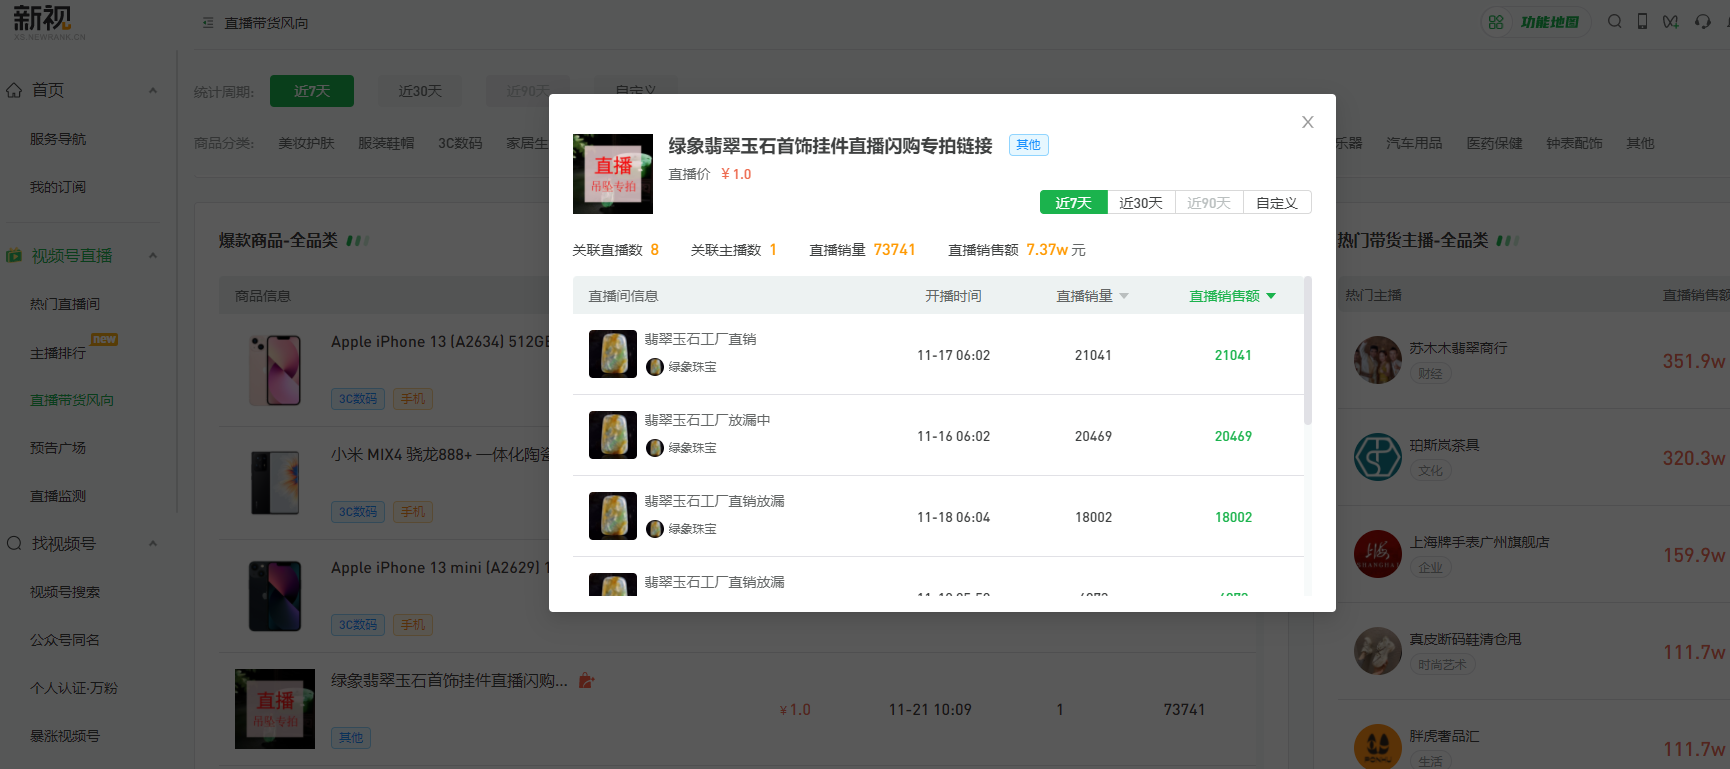Open 预告广场 in sidebar
This screenshot has width=1730, height=769.
[x=58, y=448]
